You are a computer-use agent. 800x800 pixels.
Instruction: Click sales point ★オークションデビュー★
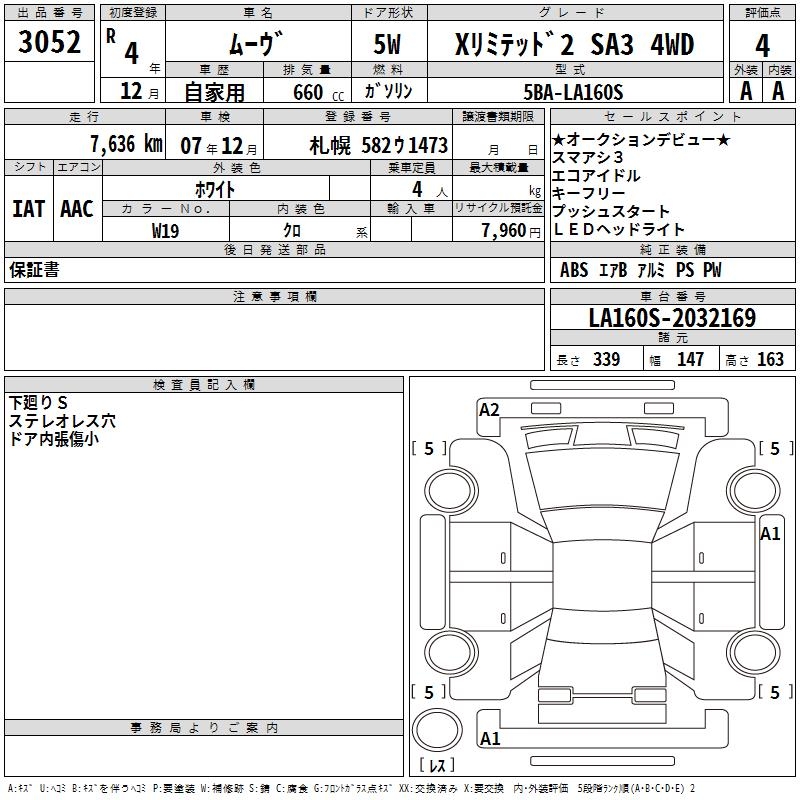(641, 140)
